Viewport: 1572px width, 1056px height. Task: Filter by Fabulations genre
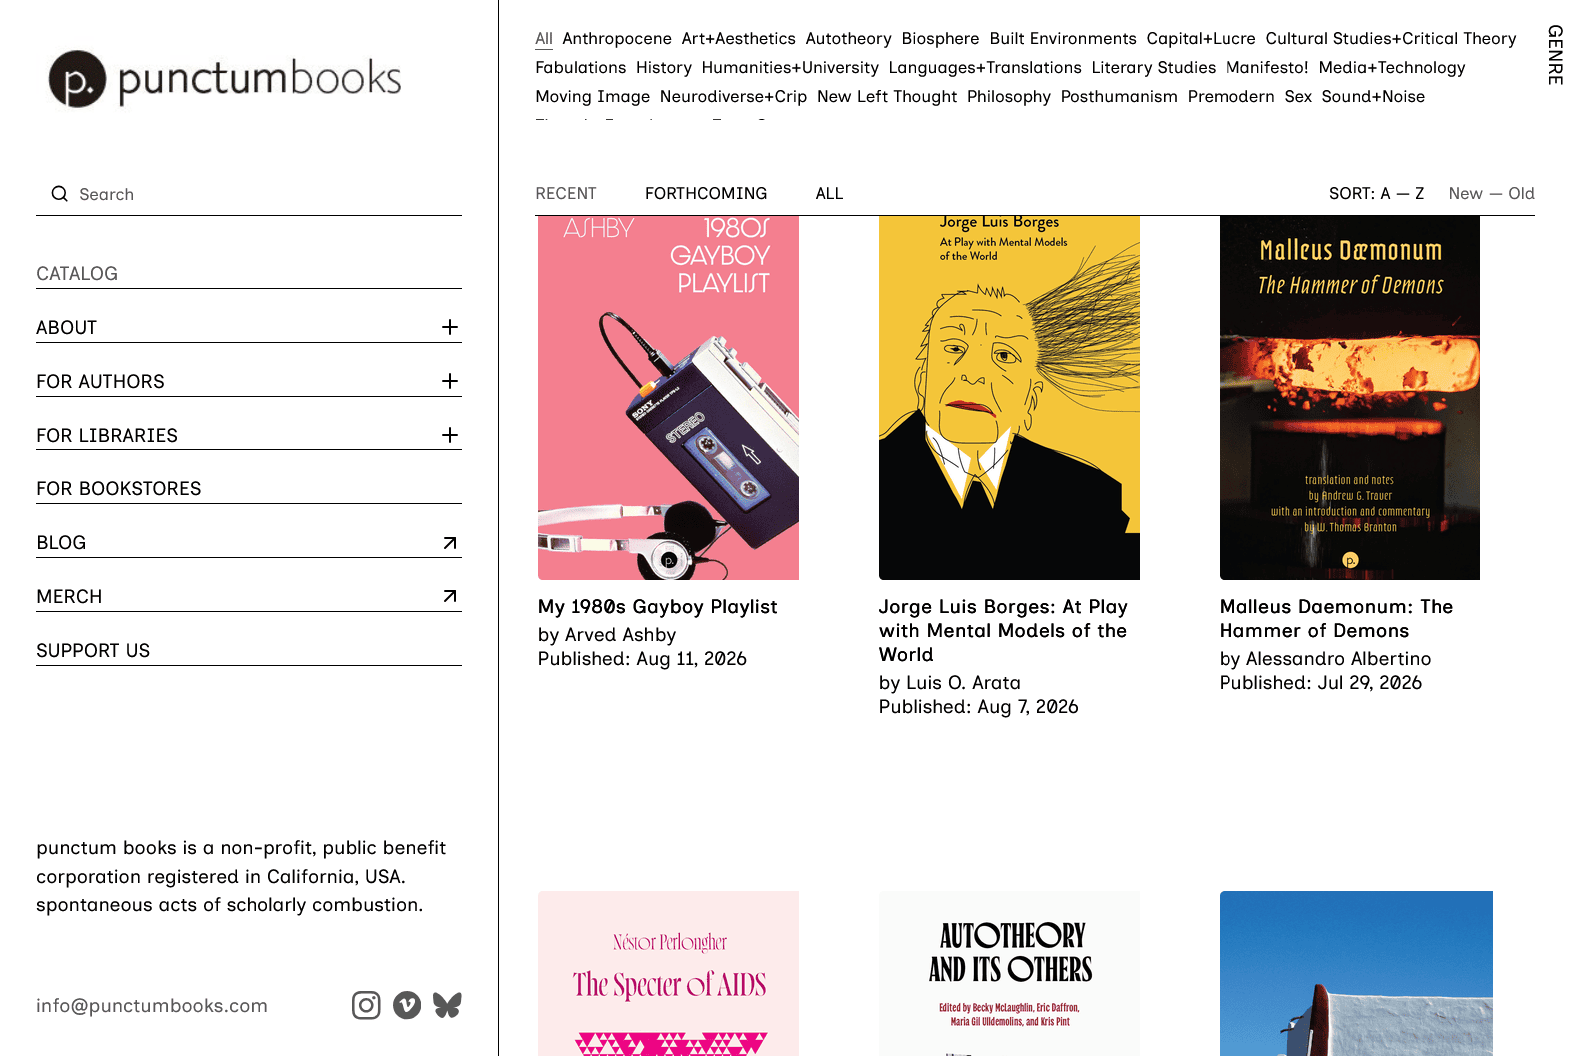pyautogui.click(x=581, y=68)
